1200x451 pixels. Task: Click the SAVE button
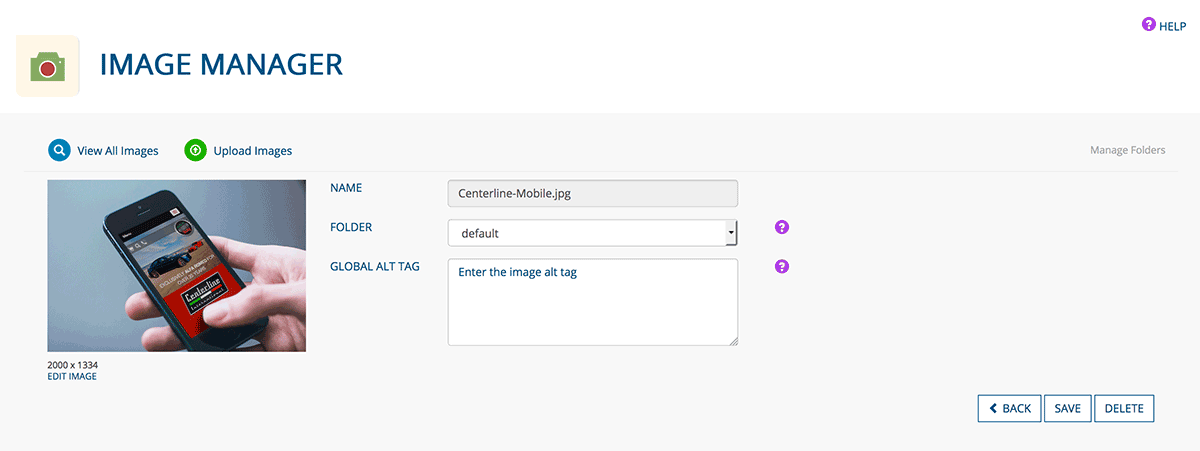1067,409
